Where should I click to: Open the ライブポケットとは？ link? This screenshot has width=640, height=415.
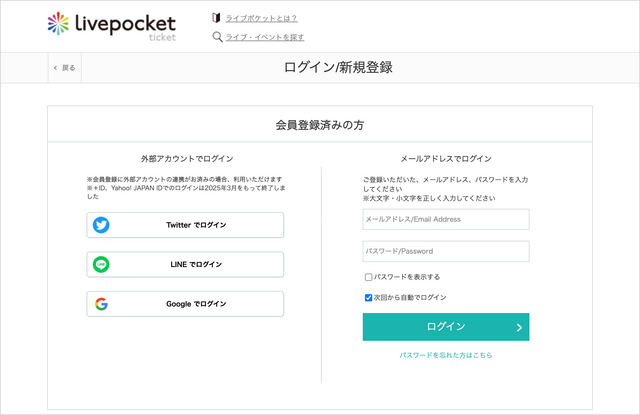pos(261,18)
